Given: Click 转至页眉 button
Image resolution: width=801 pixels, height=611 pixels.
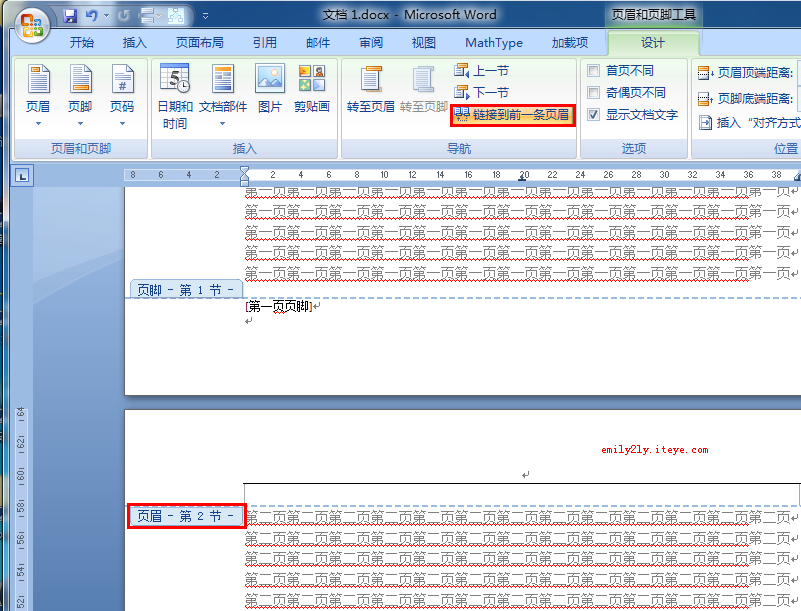Looking at the screenshot, I should [371, 89].
